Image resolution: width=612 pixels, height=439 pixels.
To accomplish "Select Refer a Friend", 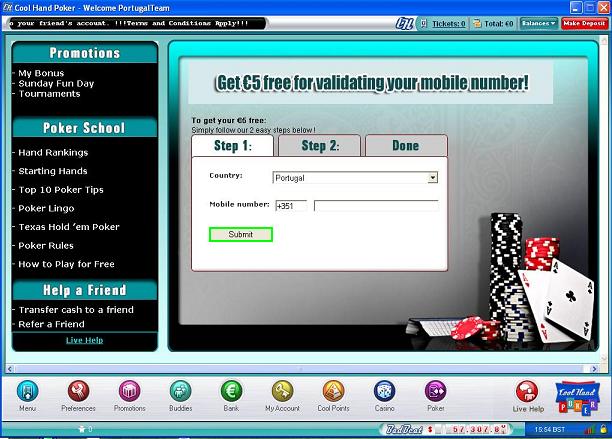I will pos(51,324).
